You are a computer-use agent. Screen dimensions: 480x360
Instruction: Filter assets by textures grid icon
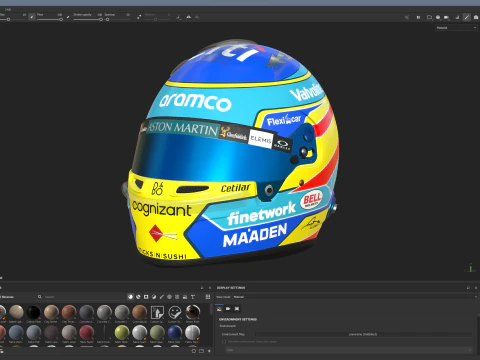177,297
